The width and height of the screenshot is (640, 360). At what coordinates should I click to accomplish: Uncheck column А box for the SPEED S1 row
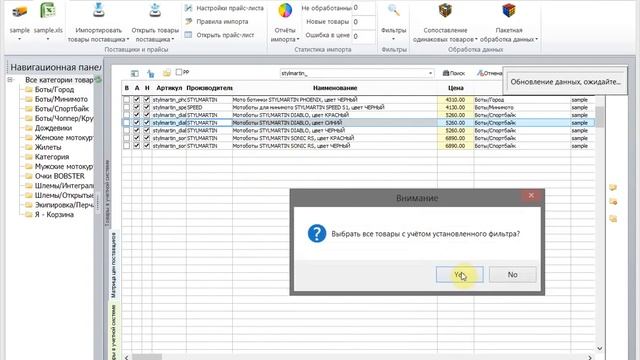pyautogui.click(x=137, y=107)
